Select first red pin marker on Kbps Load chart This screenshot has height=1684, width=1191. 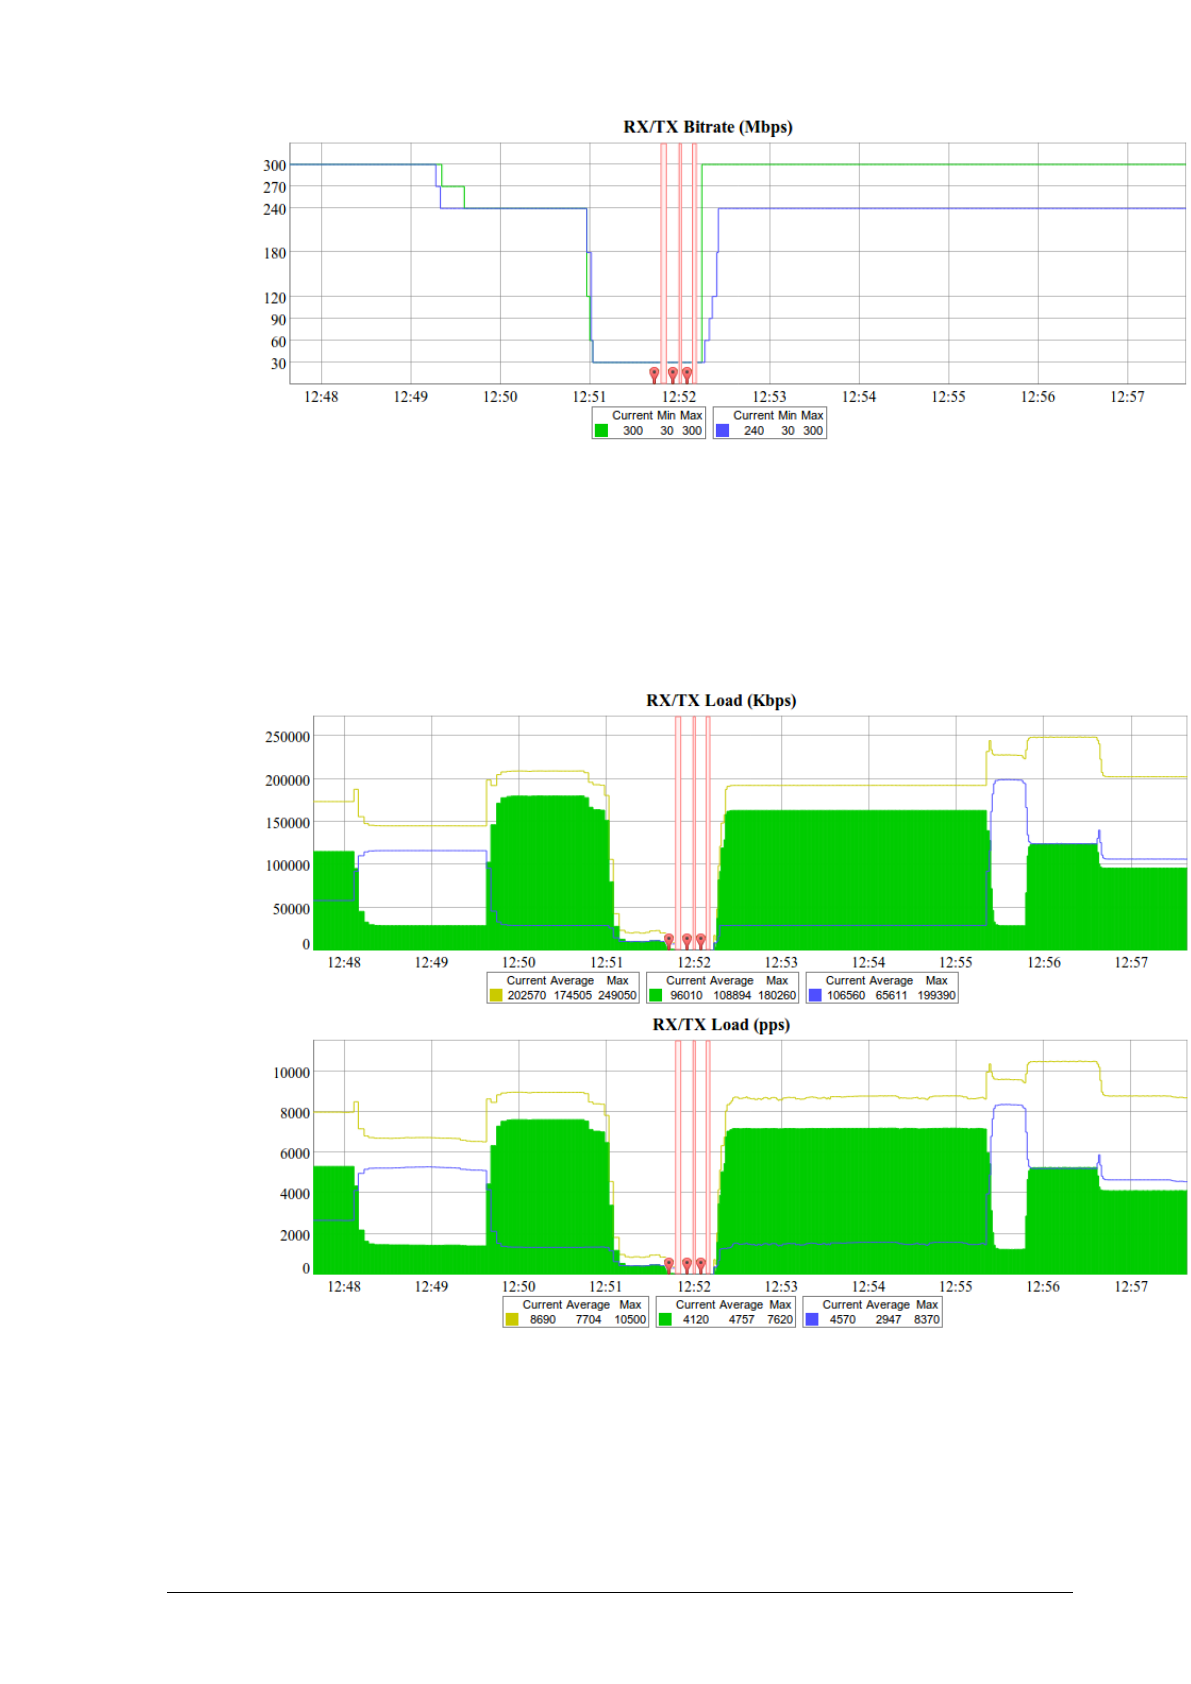[x=669, y=940]
